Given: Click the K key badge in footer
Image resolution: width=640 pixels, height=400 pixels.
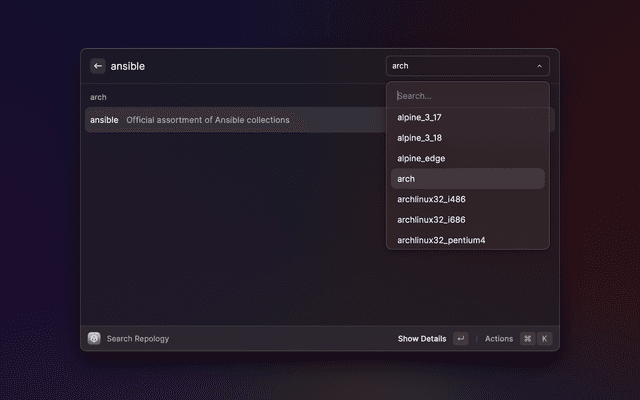Looking at the screenshot, I should point(545,339).
